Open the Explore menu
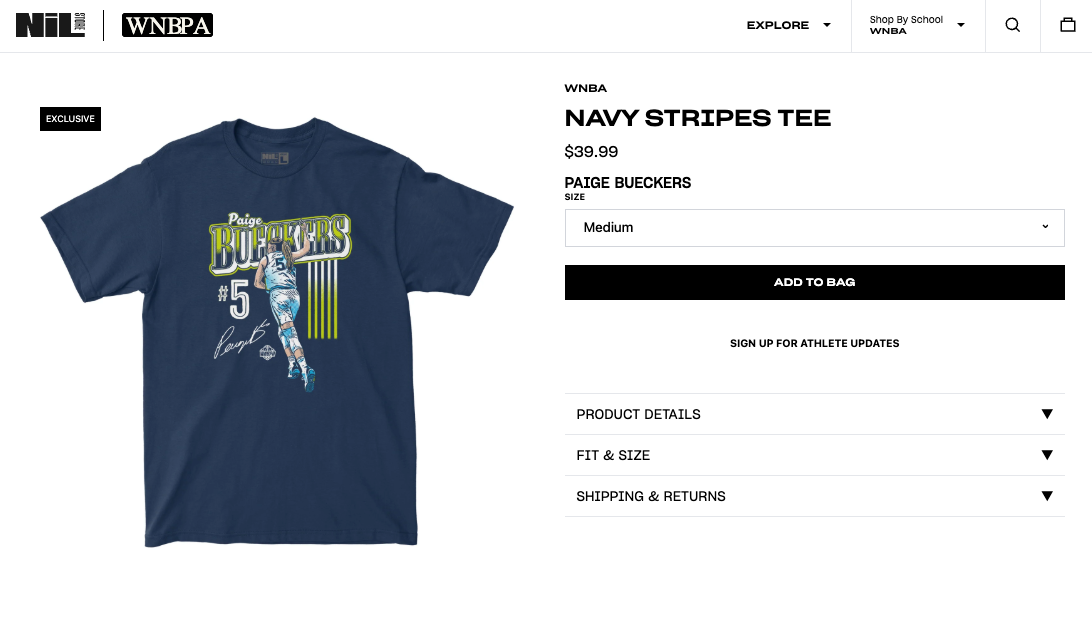Screen dimensions: 1092x624 [x=778, y=25]
